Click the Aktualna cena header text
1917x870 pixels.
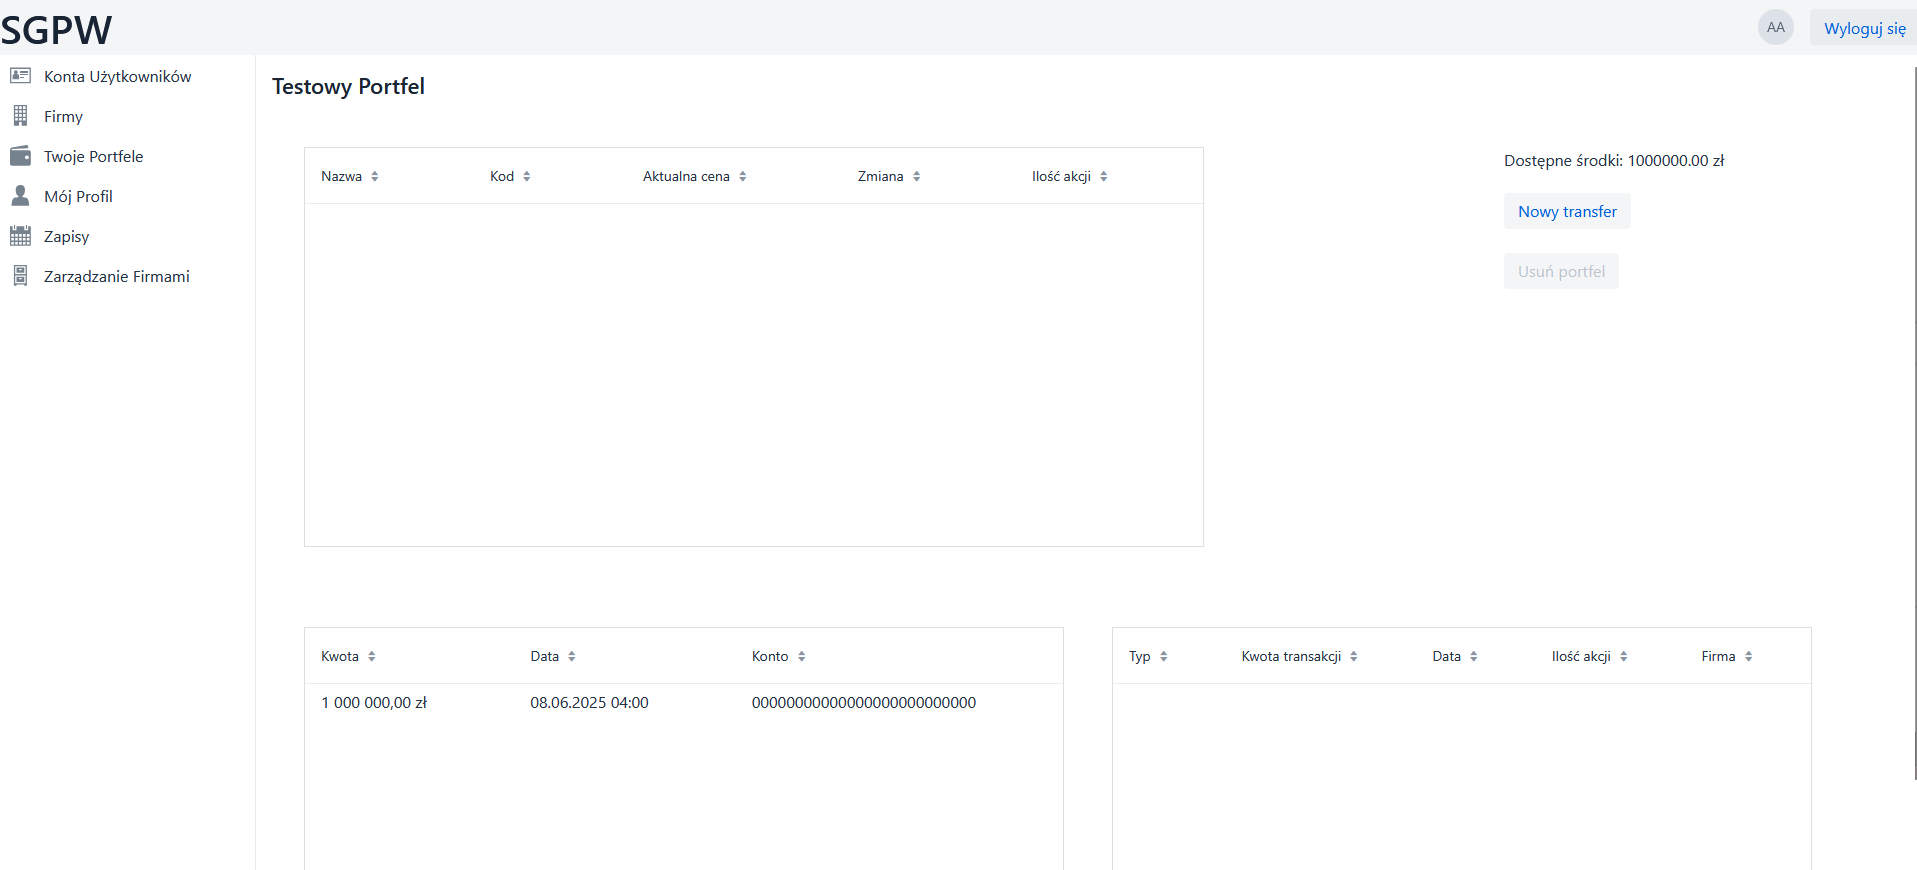point(686,176)
